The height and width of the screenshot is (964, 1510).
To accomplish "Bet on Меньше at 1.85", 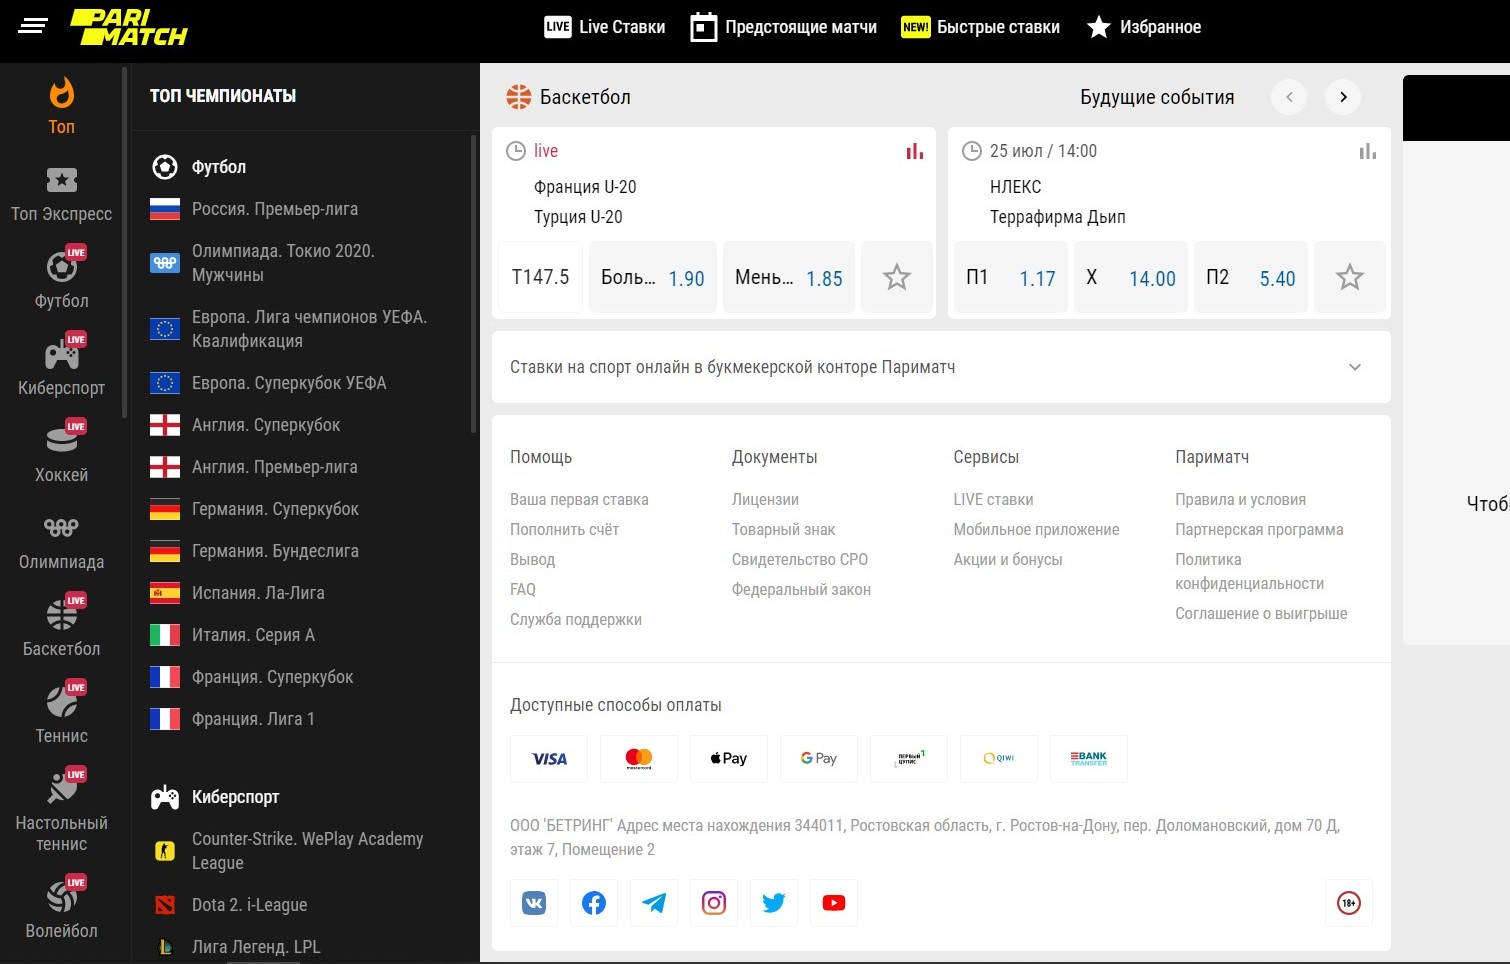I will click(x=789, y=277).
